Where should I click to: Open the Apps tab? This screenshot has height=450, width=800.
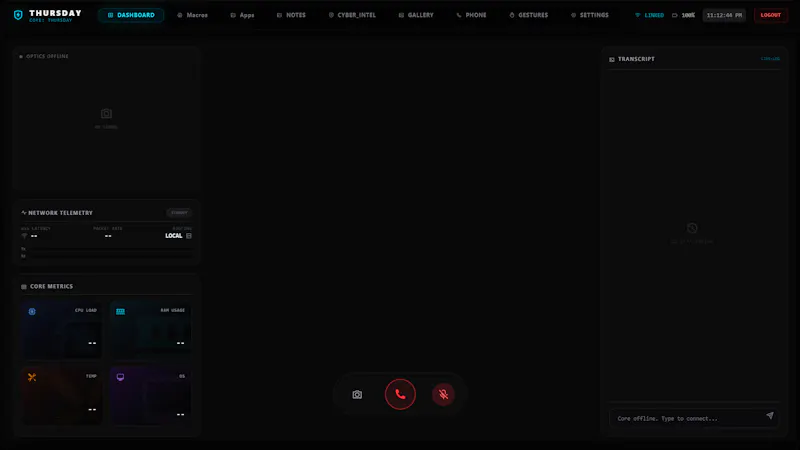(242, 15)
